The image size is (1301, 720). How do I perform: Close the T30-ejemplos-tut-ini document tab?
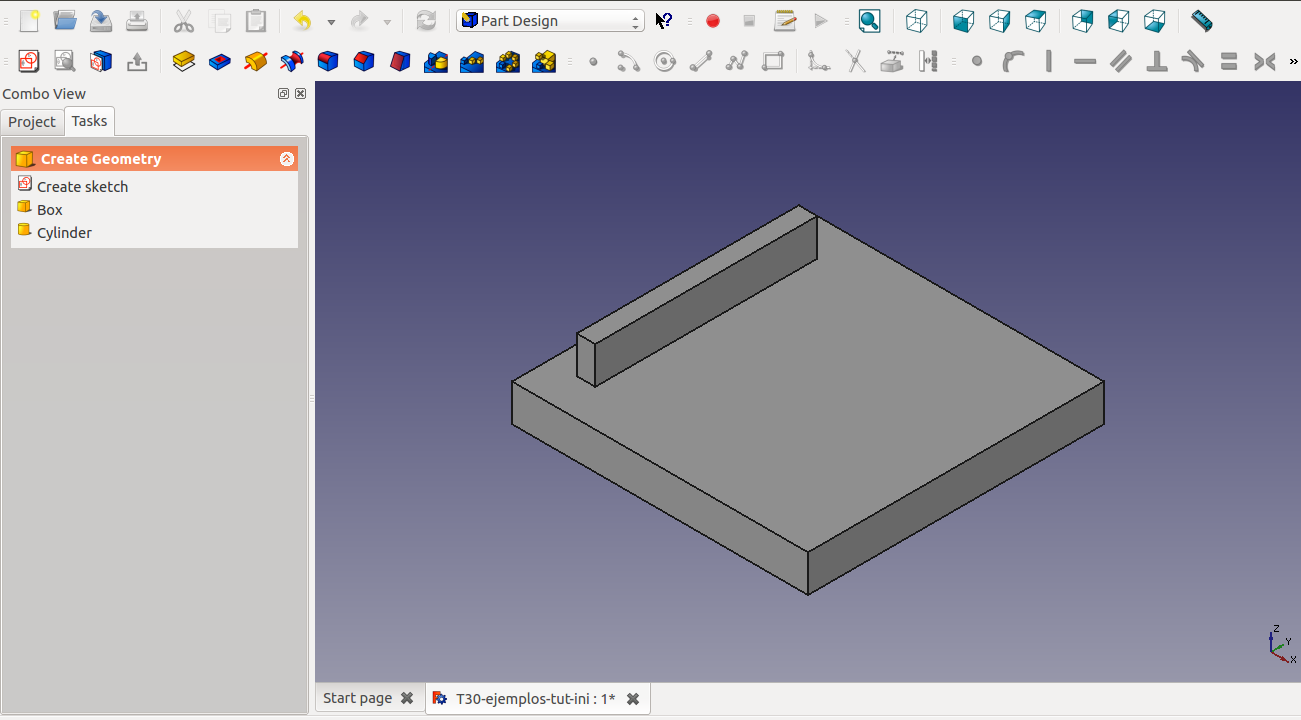pos(633,699)
